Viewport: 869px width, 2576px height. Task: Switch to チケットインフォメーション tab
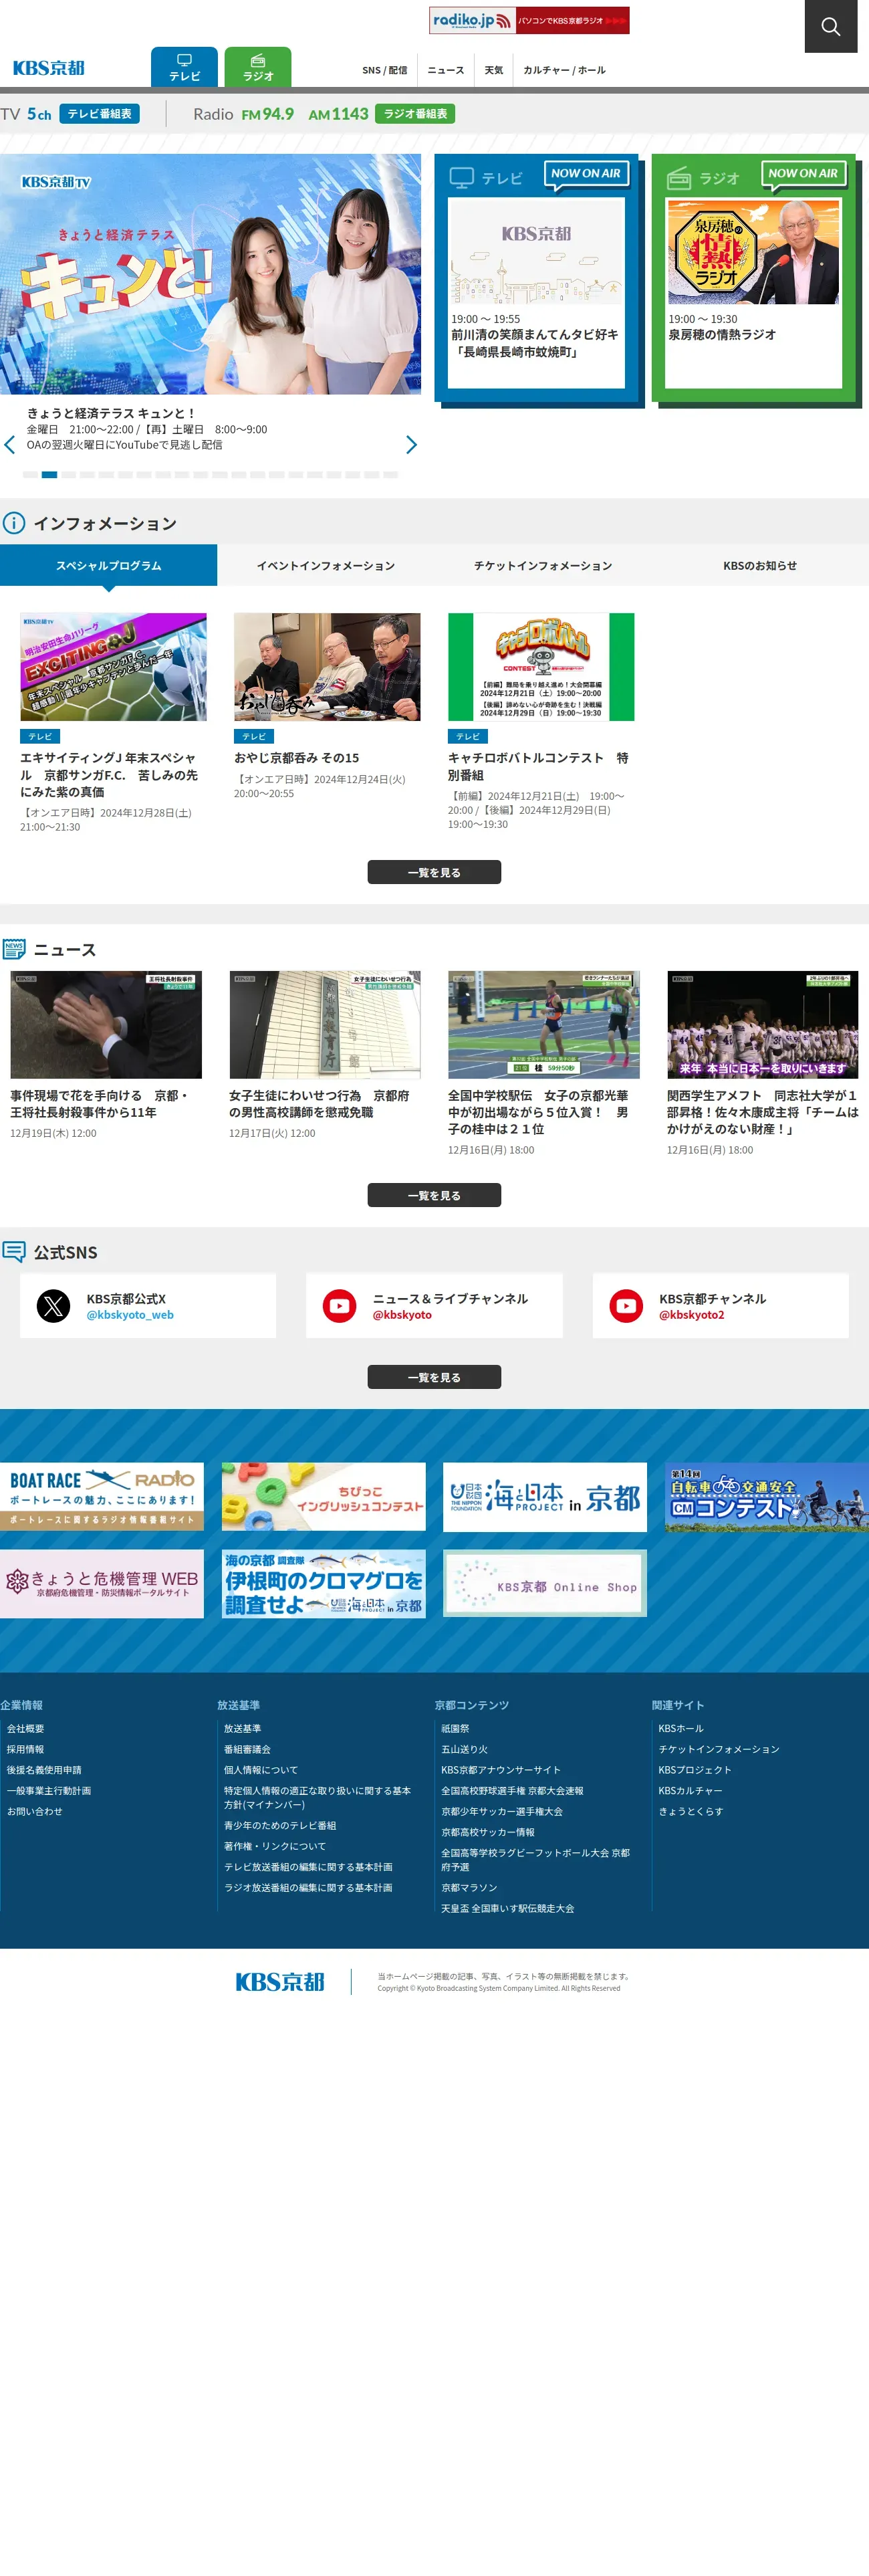click(x=543, y=566)
